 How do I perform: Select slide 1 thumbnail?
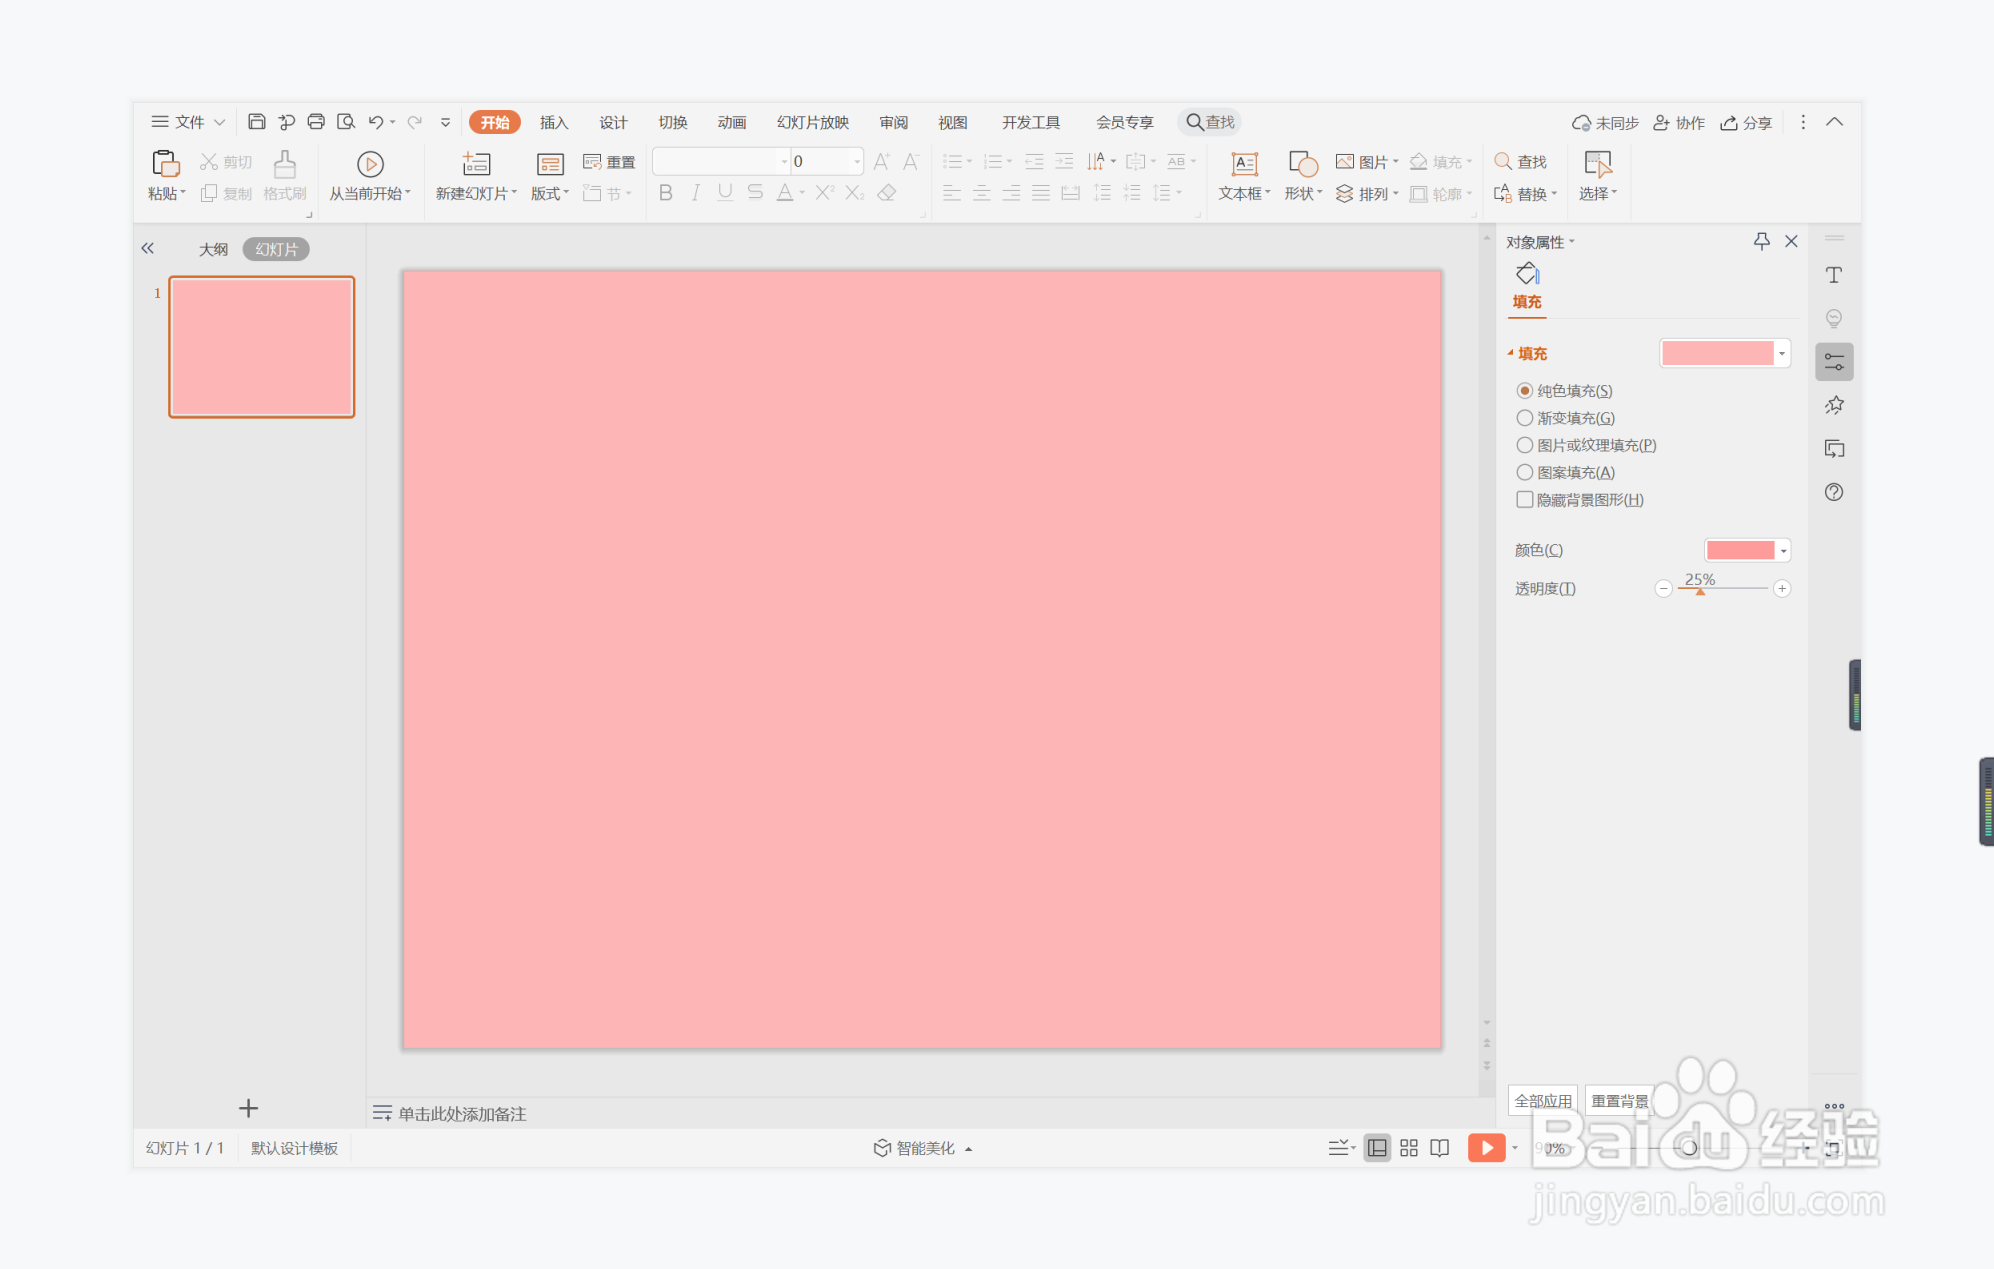[x=262, y=347]
